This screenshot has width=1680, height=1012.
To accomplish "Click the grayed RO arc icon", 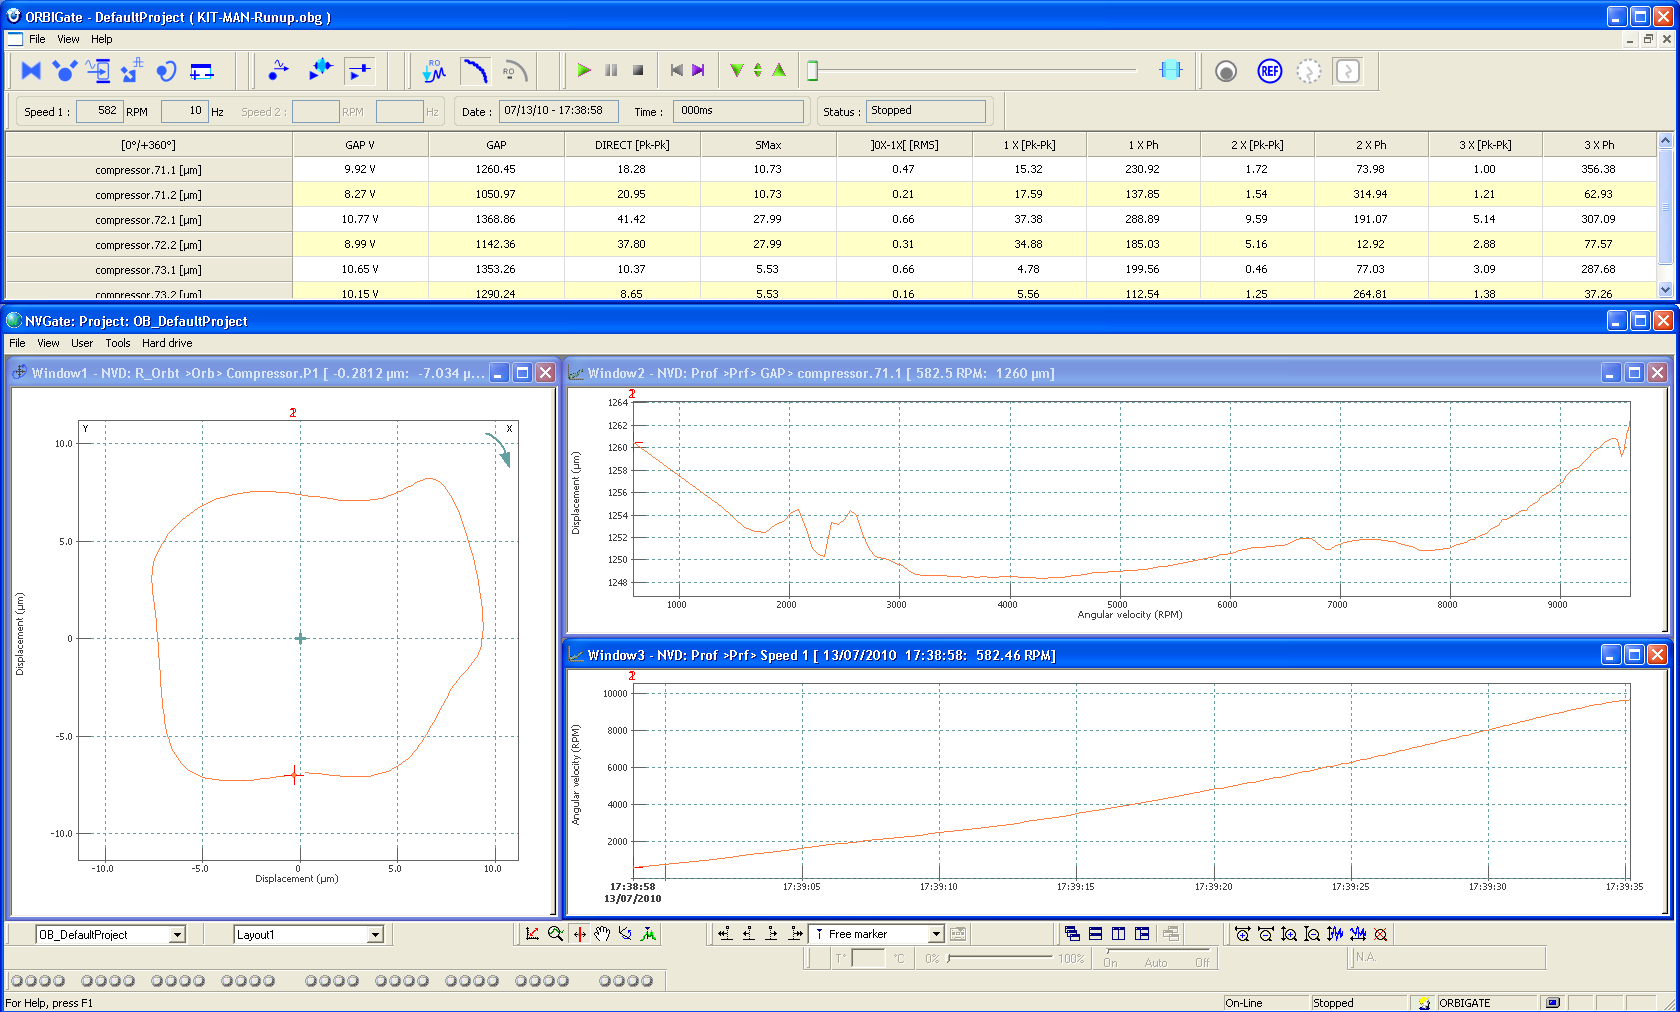I will pos(514,71).
